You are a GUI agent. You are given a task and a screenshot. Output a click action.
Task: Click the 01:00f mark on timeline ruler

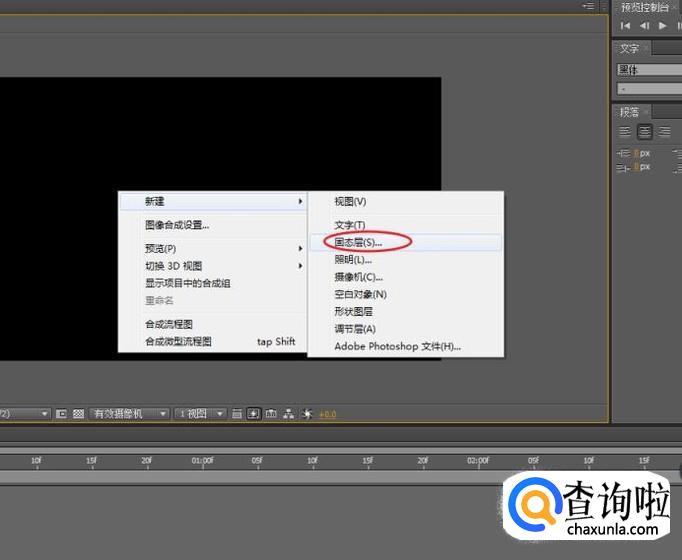[202, 461]
